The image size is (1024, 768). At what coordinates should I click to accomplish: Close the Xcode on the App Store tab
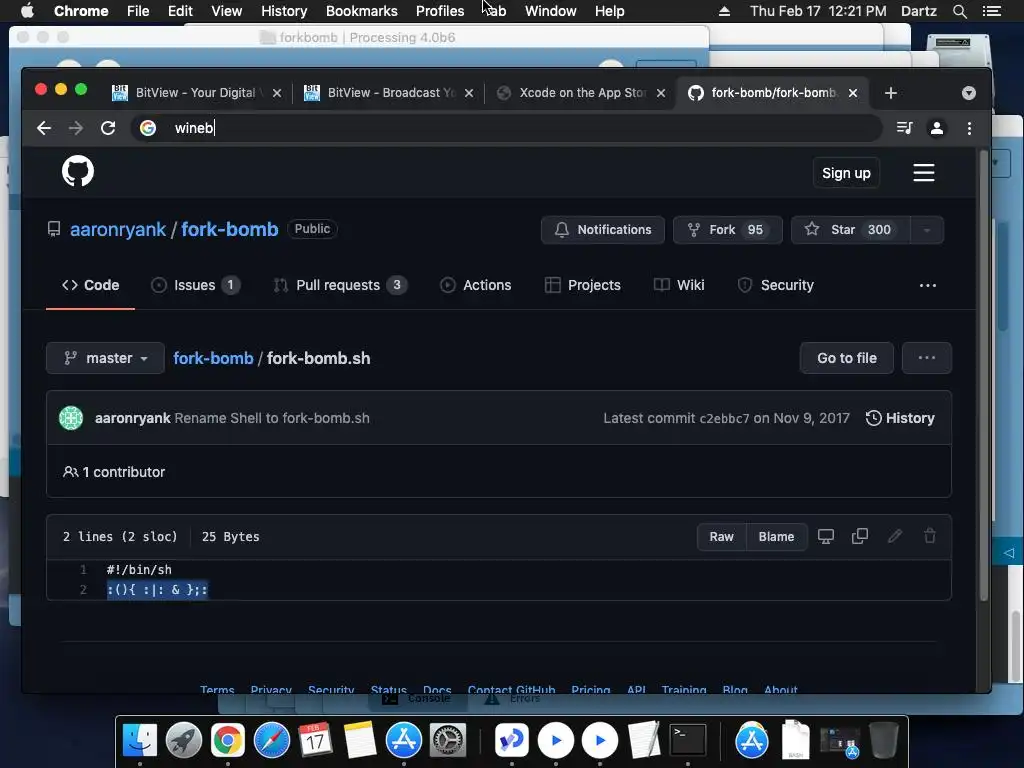(x=661, y=93)
